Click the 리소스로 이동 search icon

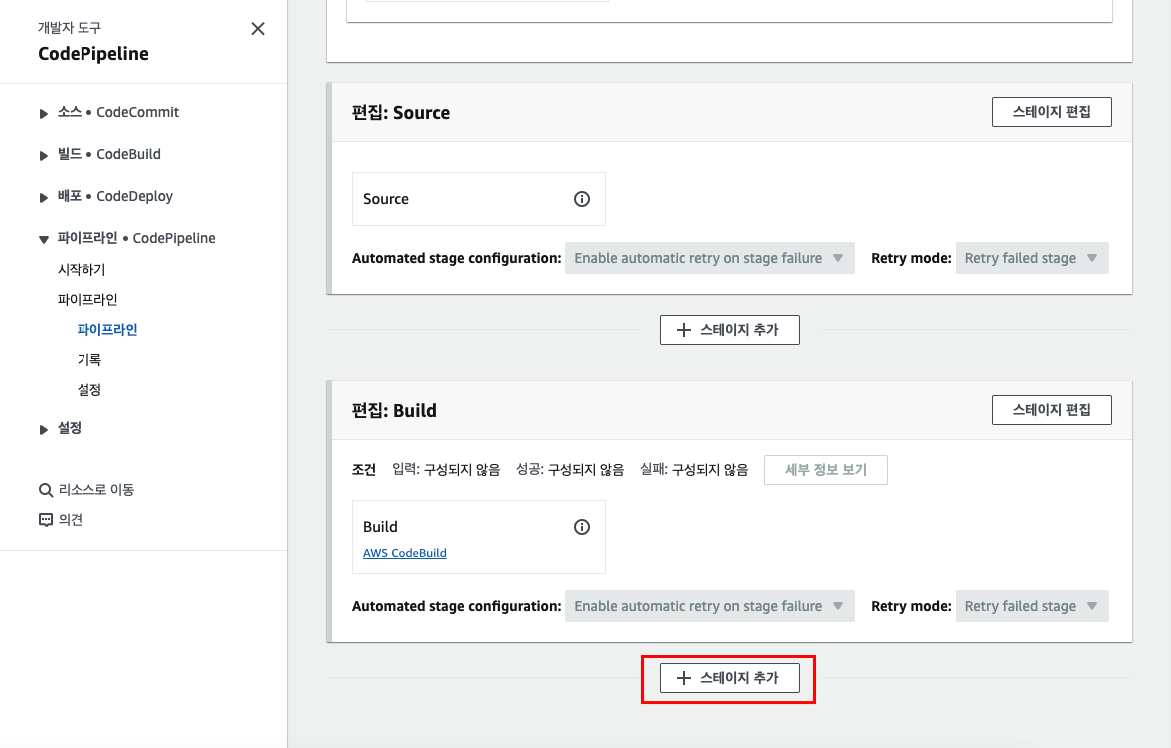pos(46,490)
